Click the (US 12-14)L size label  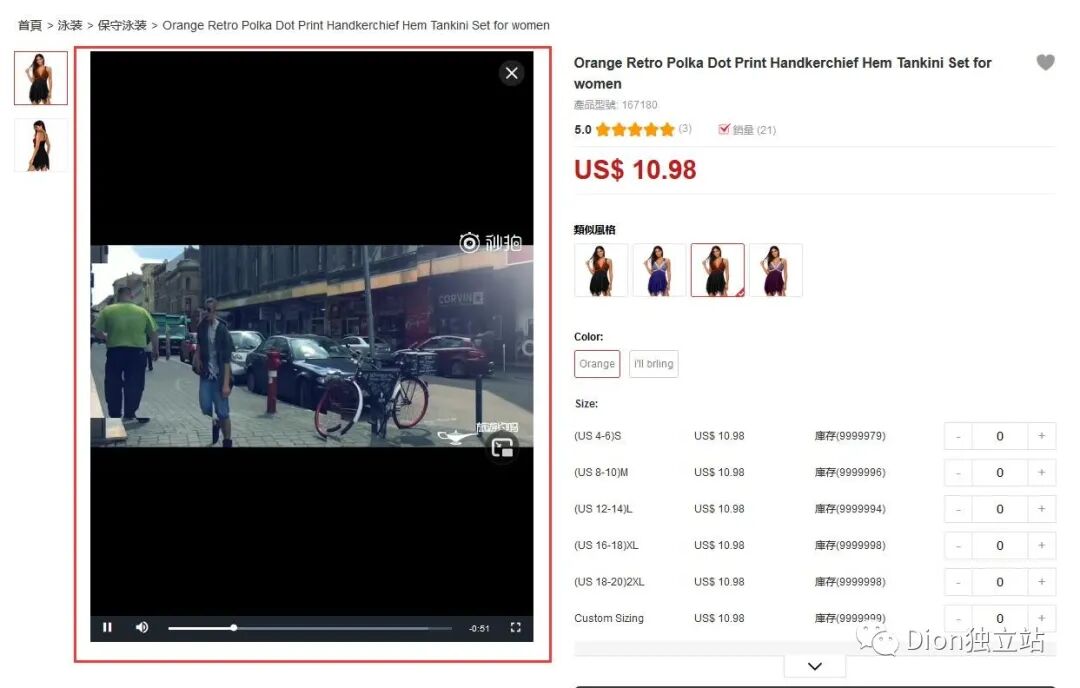603,509
